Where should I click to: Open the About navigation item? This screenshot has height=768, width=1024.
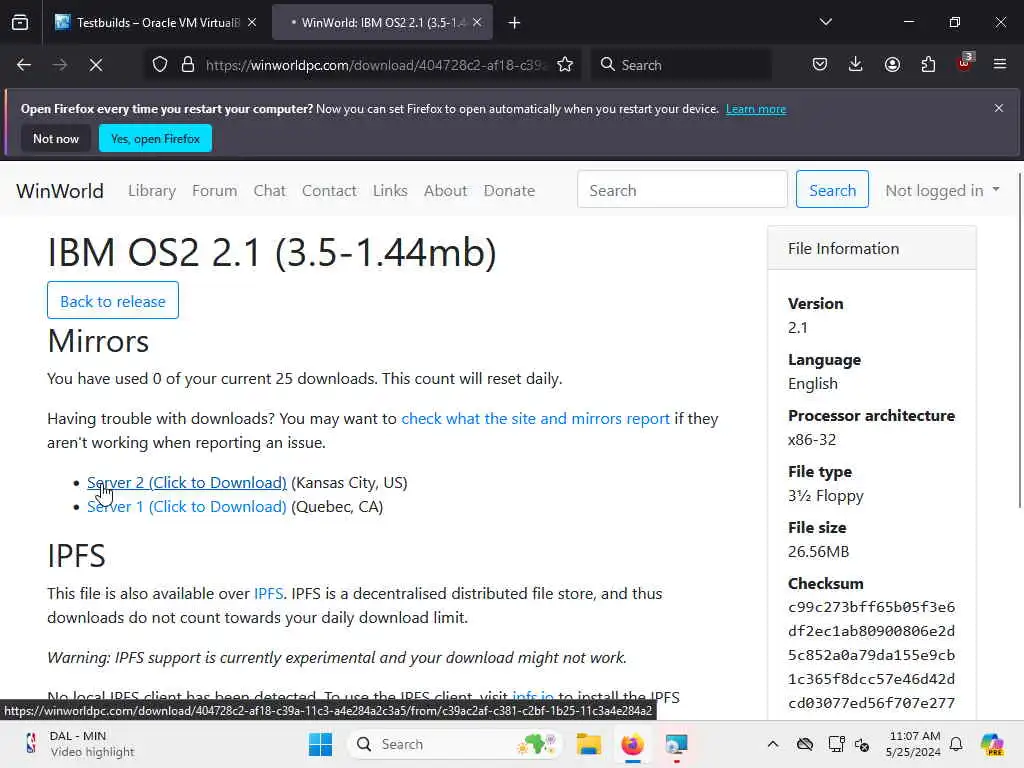click(x=445, y=191)
